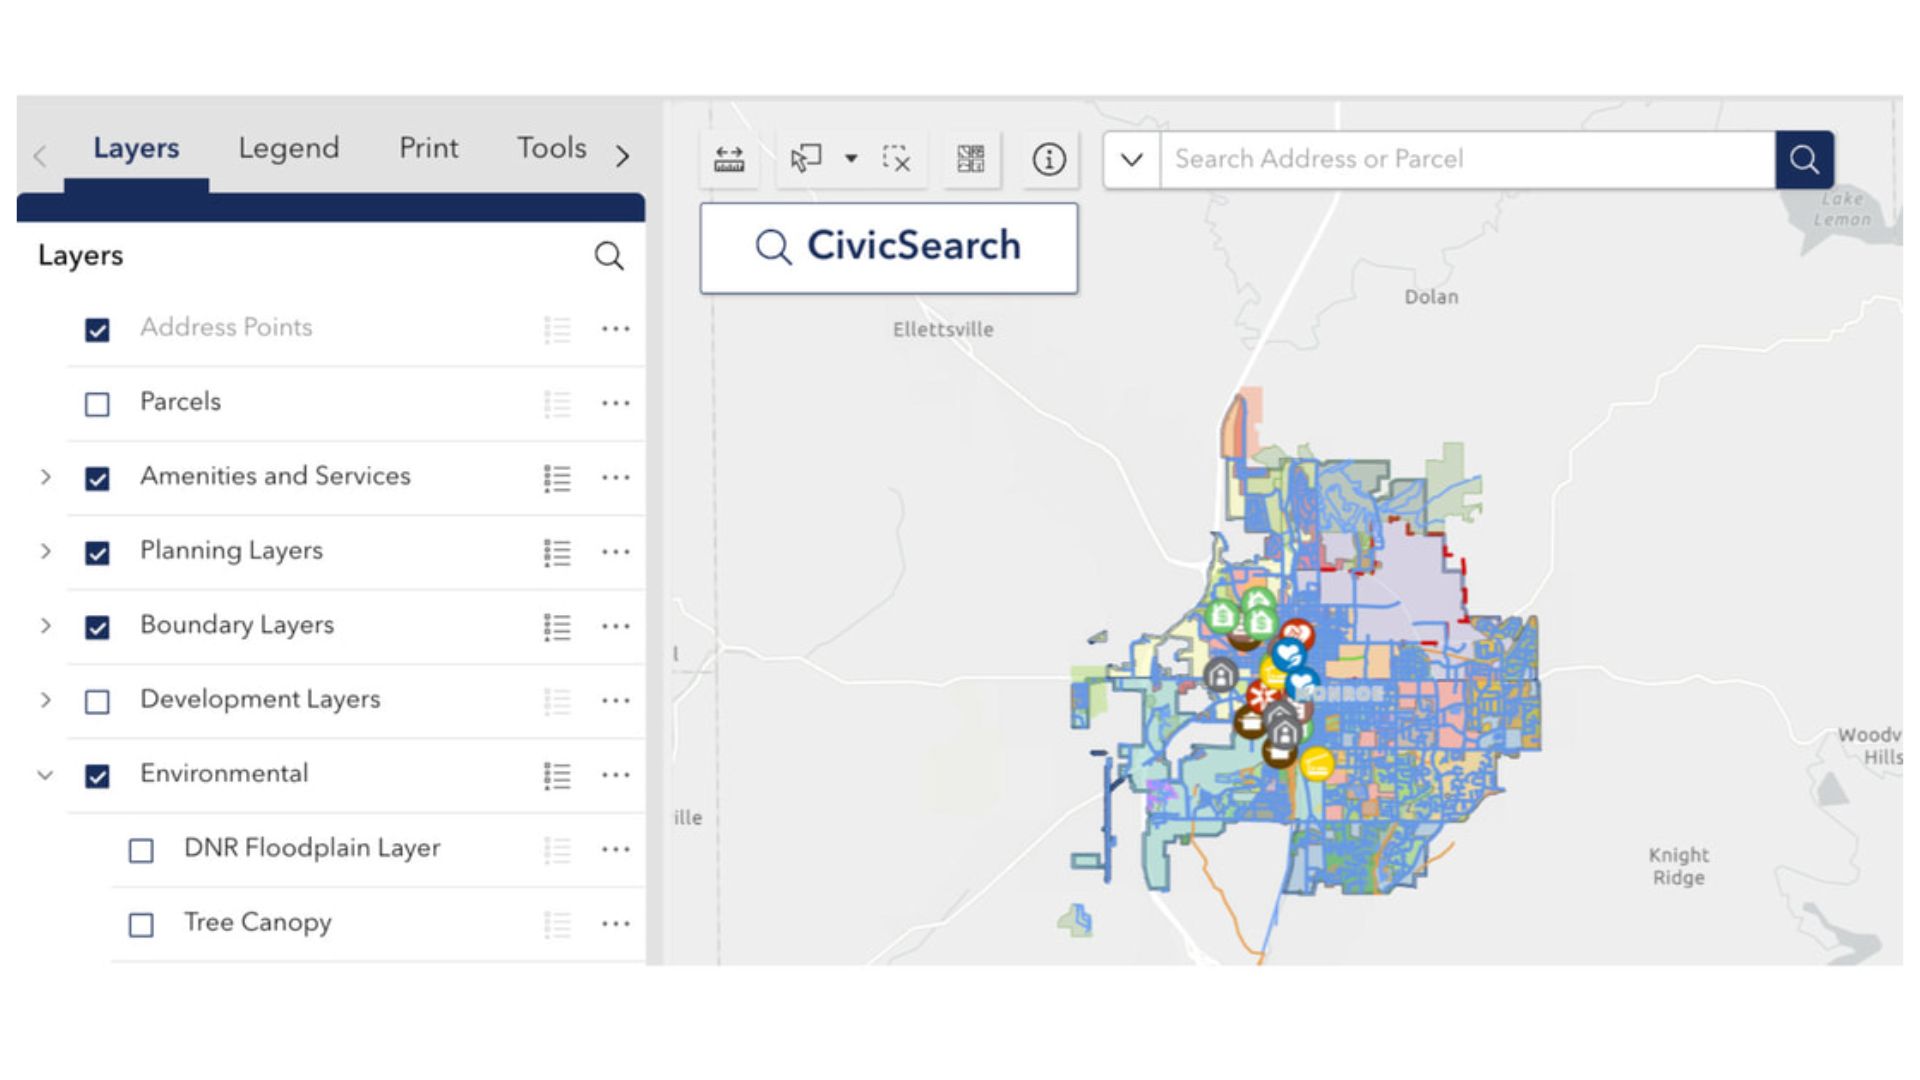
Task: Show legend for Address Points layer
Action: click(557, 329)
